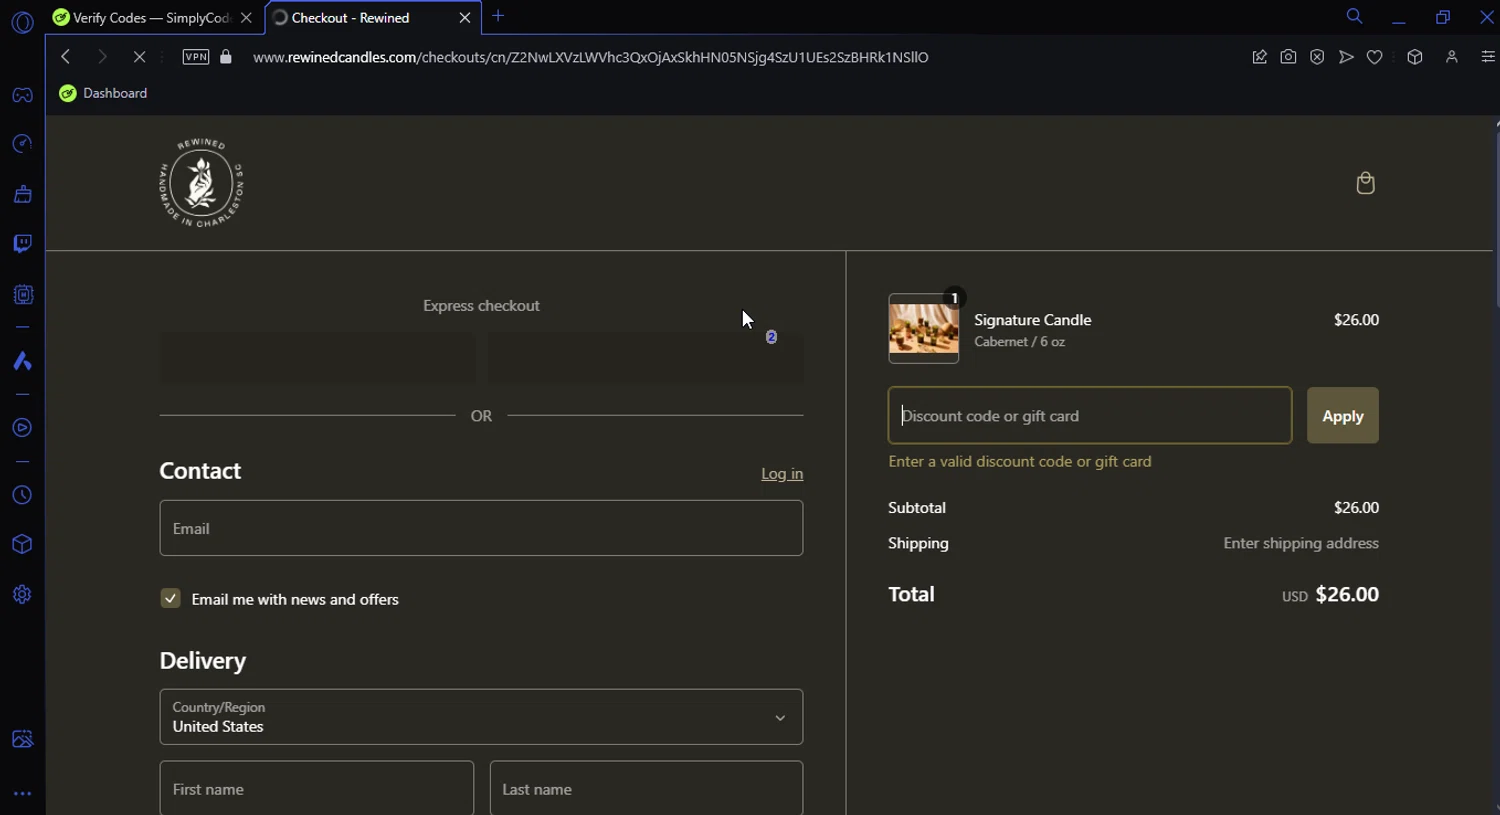Take a snapshot with the camera icon

(x=1288, y=57)
